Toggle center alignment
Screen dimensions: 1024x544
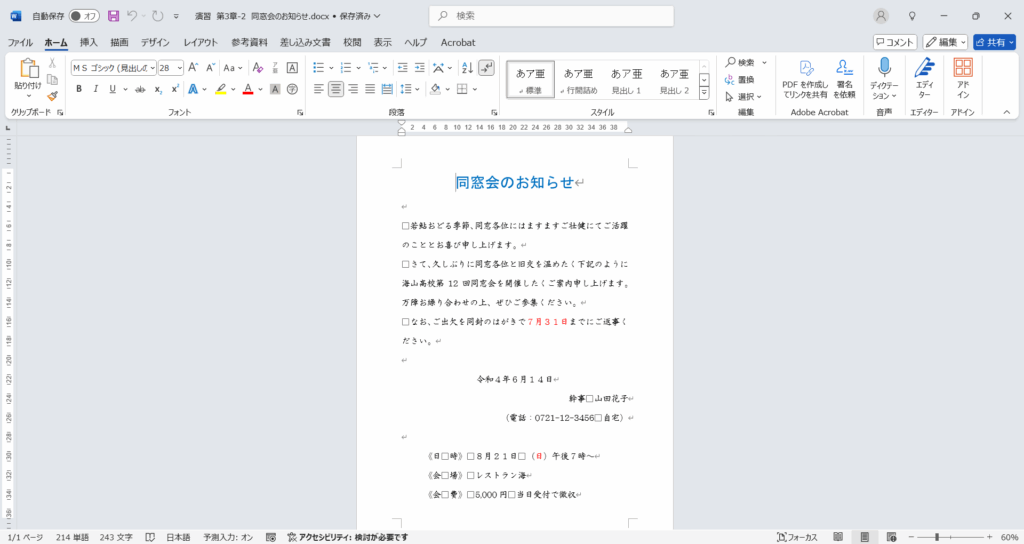click(x=336, y=89)
